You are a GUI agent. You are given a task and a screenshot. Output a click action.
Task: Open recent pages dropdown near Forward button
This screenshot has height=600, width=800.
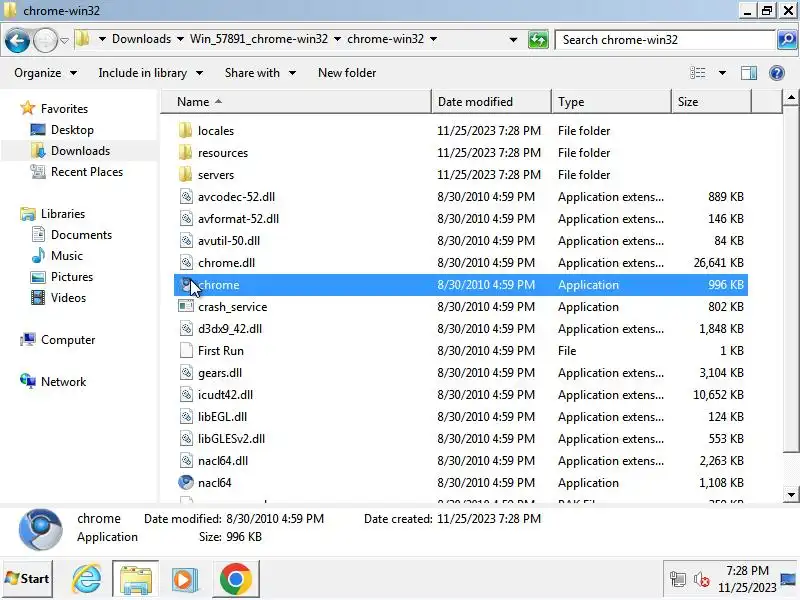click(64, 40)
